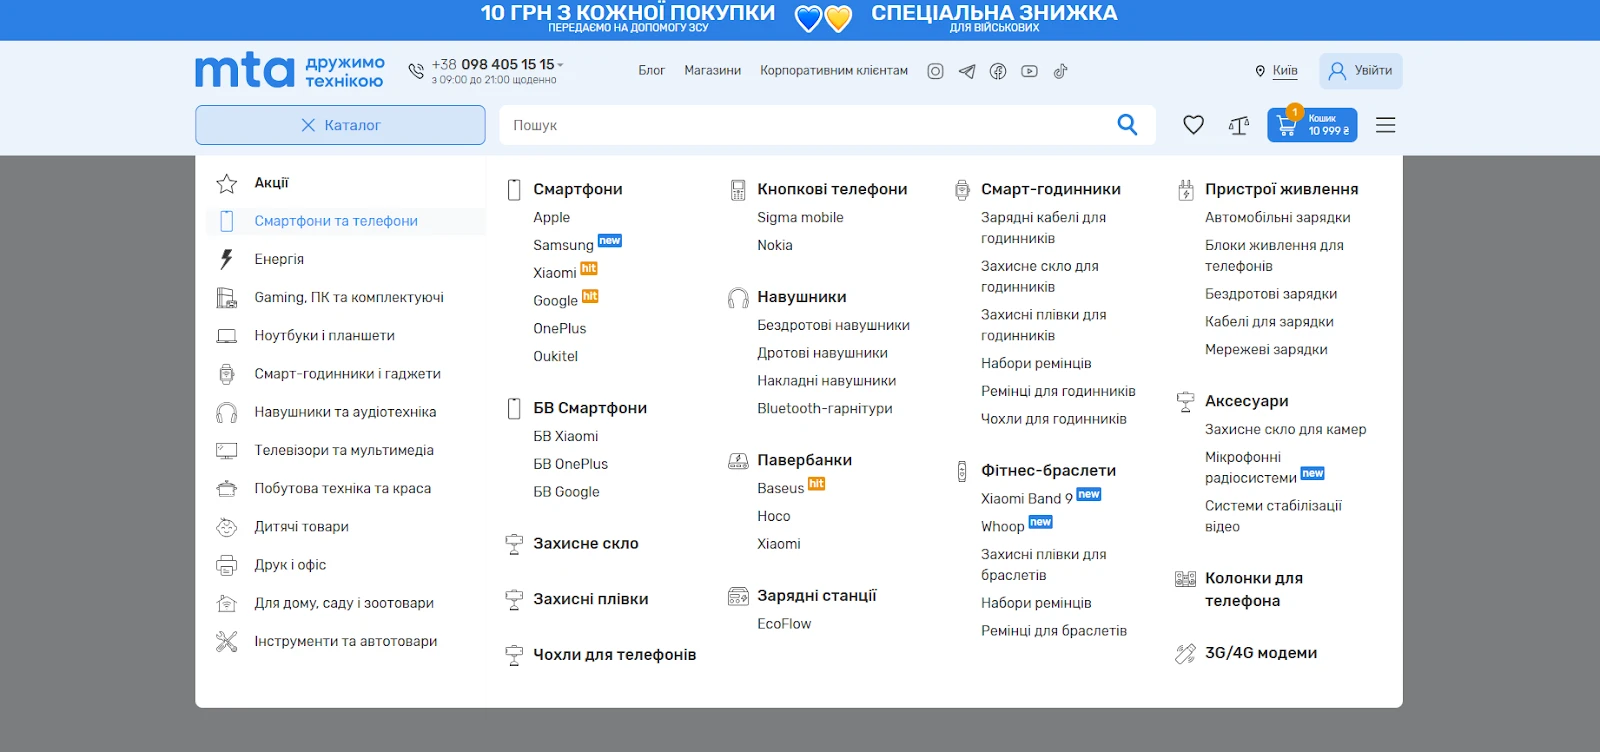The height and width of the screenshot is (752, 1600).
Task: Collapse the Каталог menu
Action: click(340, 125)
